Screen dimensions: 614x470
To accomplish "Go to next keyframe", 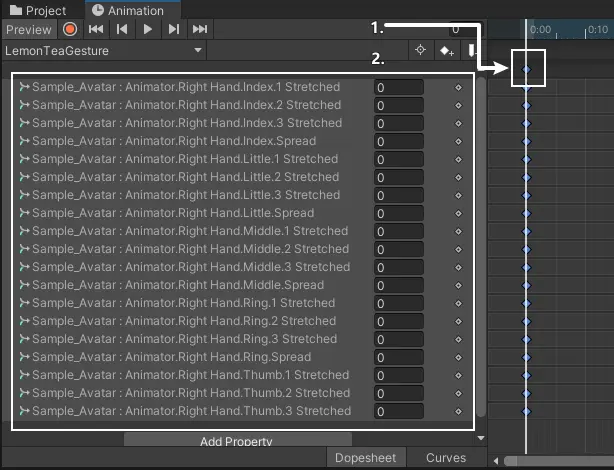I will click(x=173, y=29).
